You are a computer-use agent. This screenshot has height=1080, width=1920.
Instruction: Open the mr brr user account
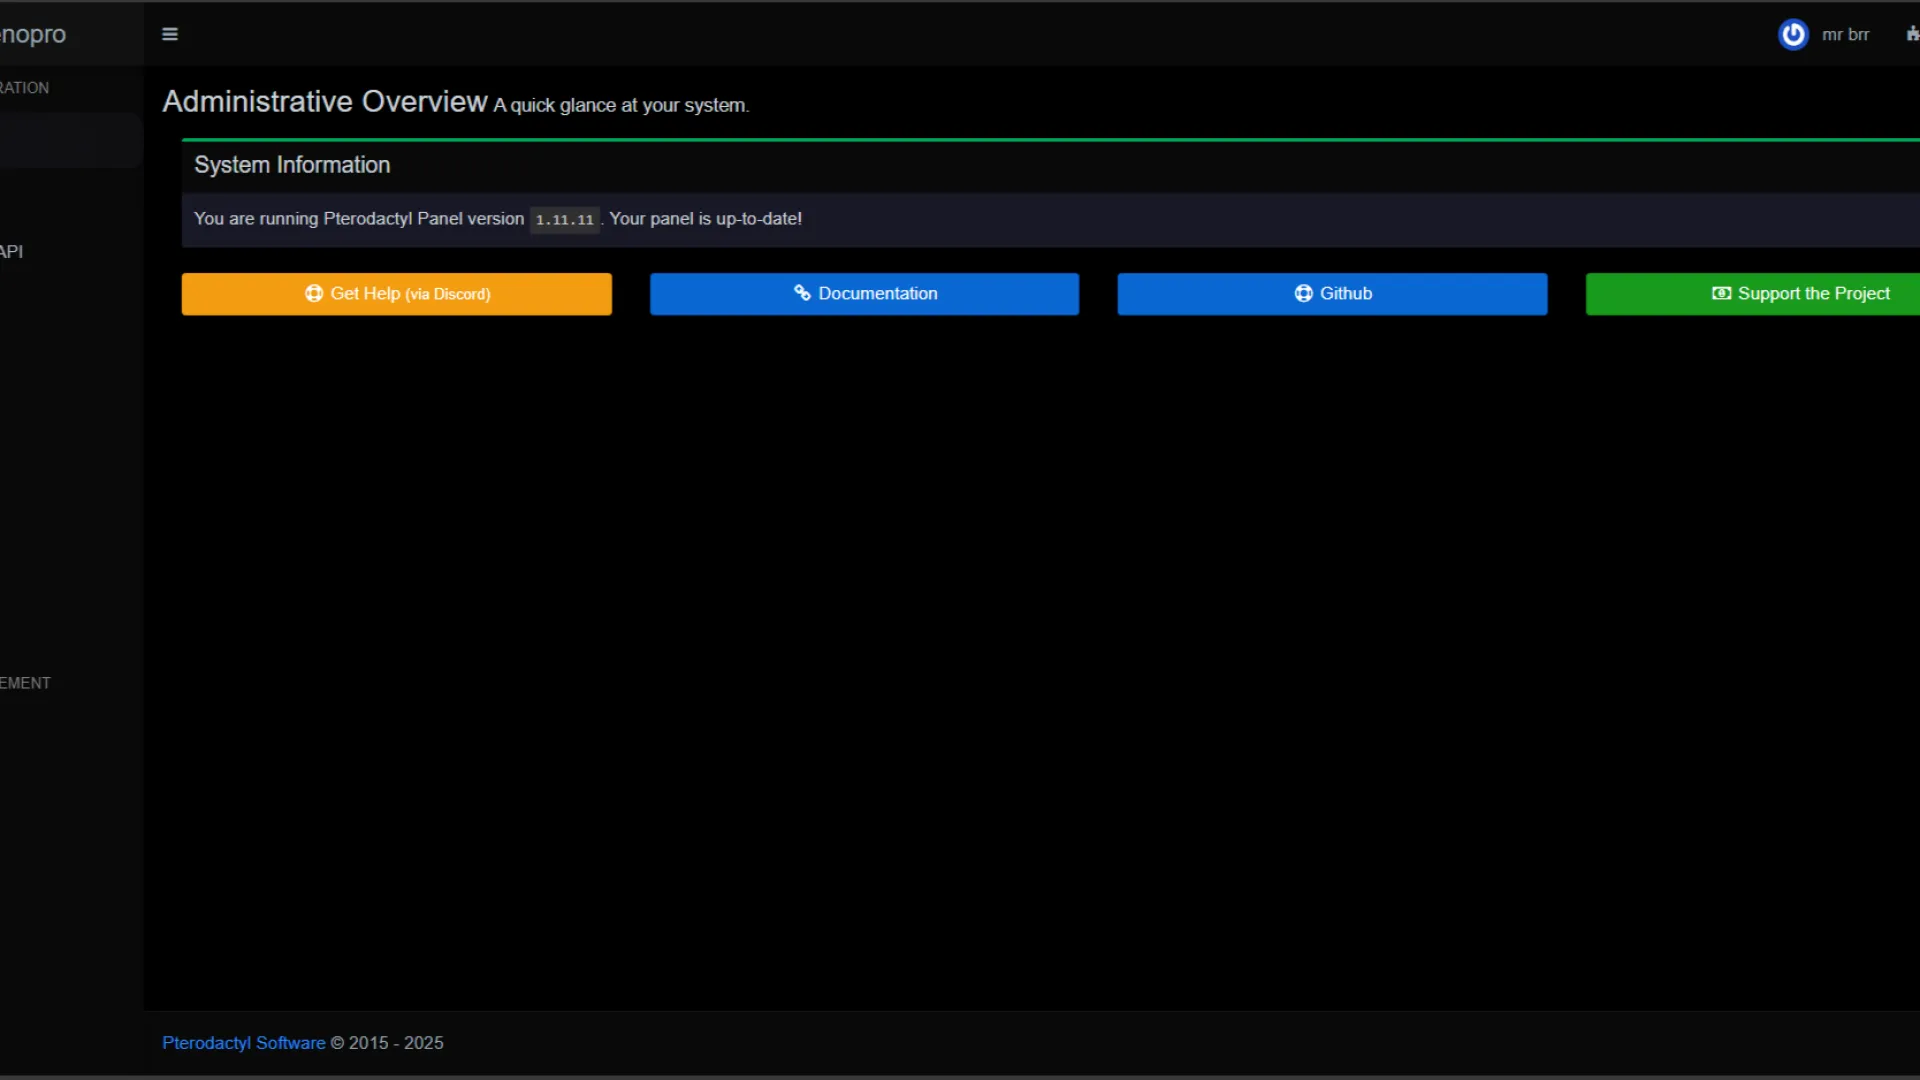pos(1845,34)
